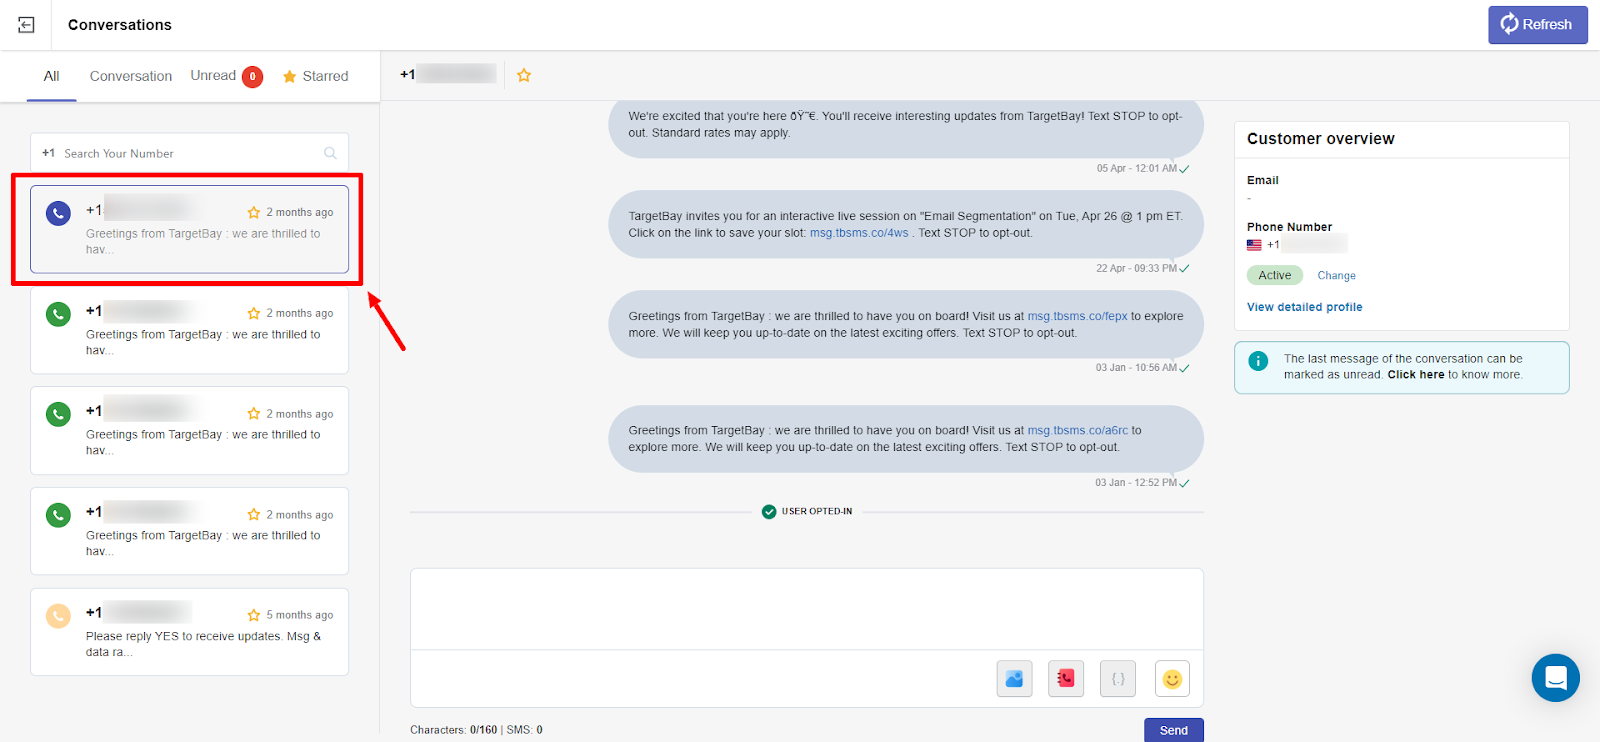Click the US flag beside the phone number
1600x742 pixels.
pyautogui.click(x=1254, y=245)
